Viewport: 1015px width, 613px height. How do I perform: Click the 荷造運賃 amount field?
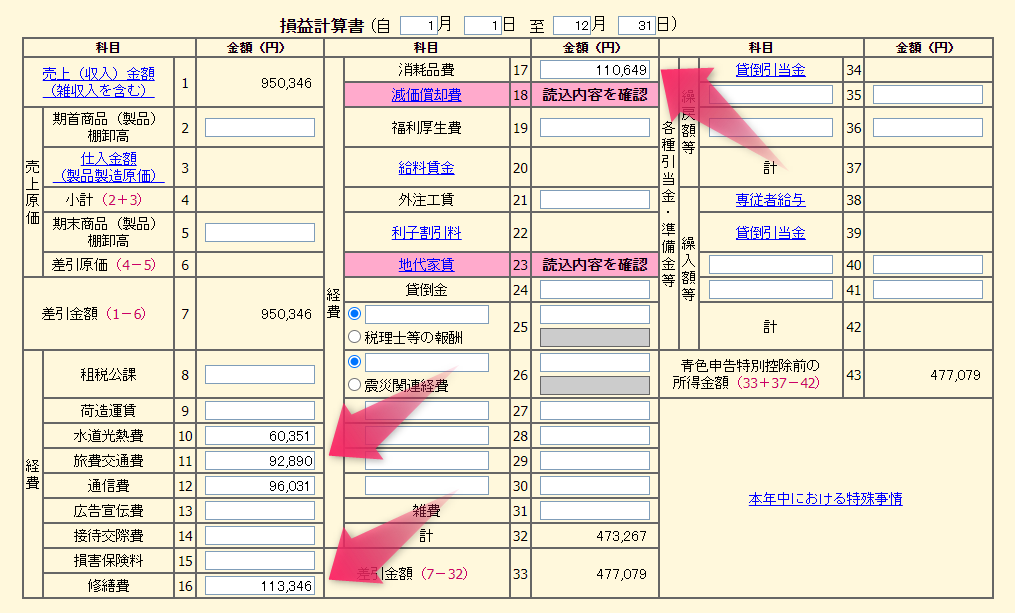tap(260, 410)
